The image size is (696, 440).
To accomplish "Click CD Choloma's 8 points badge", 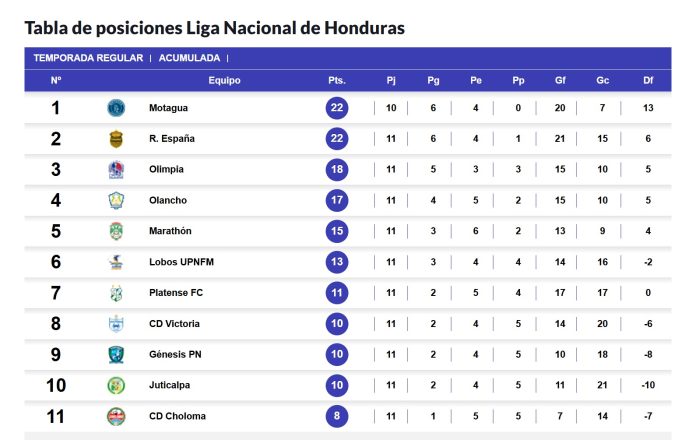I will (x=336, y=416).
